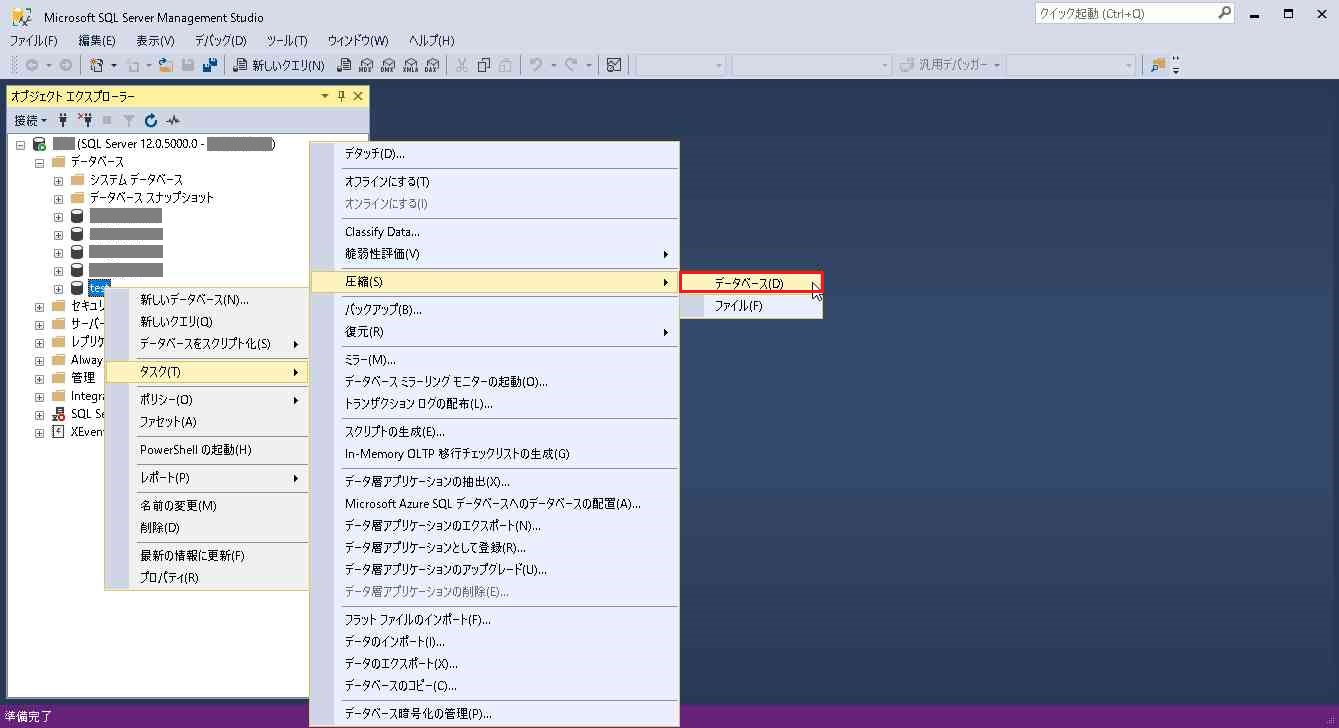Click the Paste icon in toolbar

click(506, 65)
